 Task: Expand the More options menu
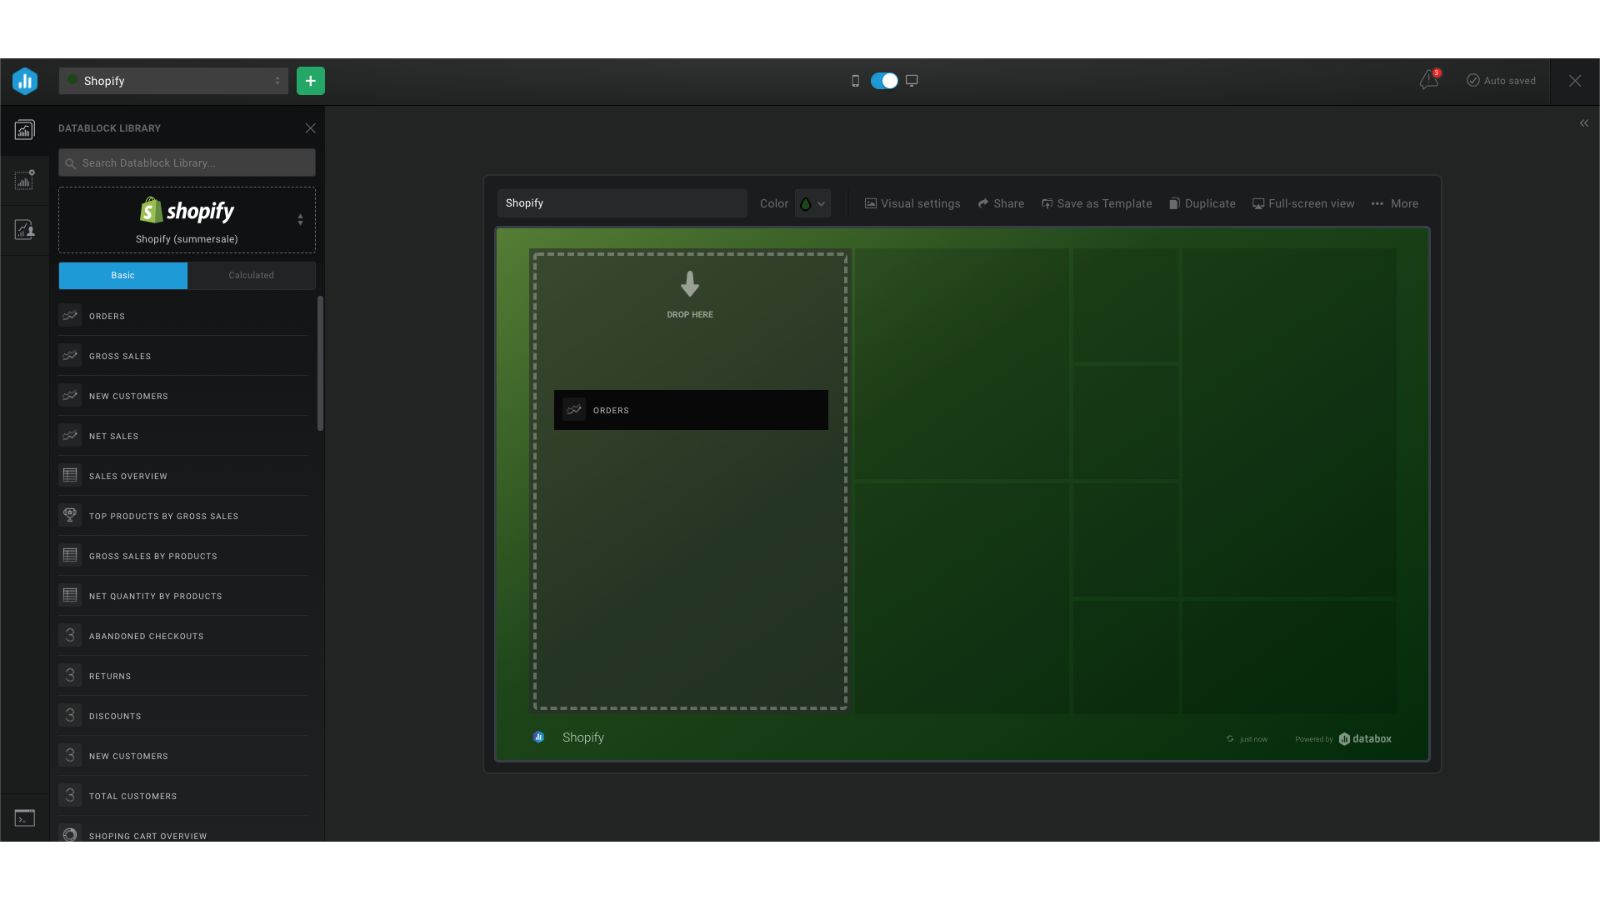point(1394,203)
